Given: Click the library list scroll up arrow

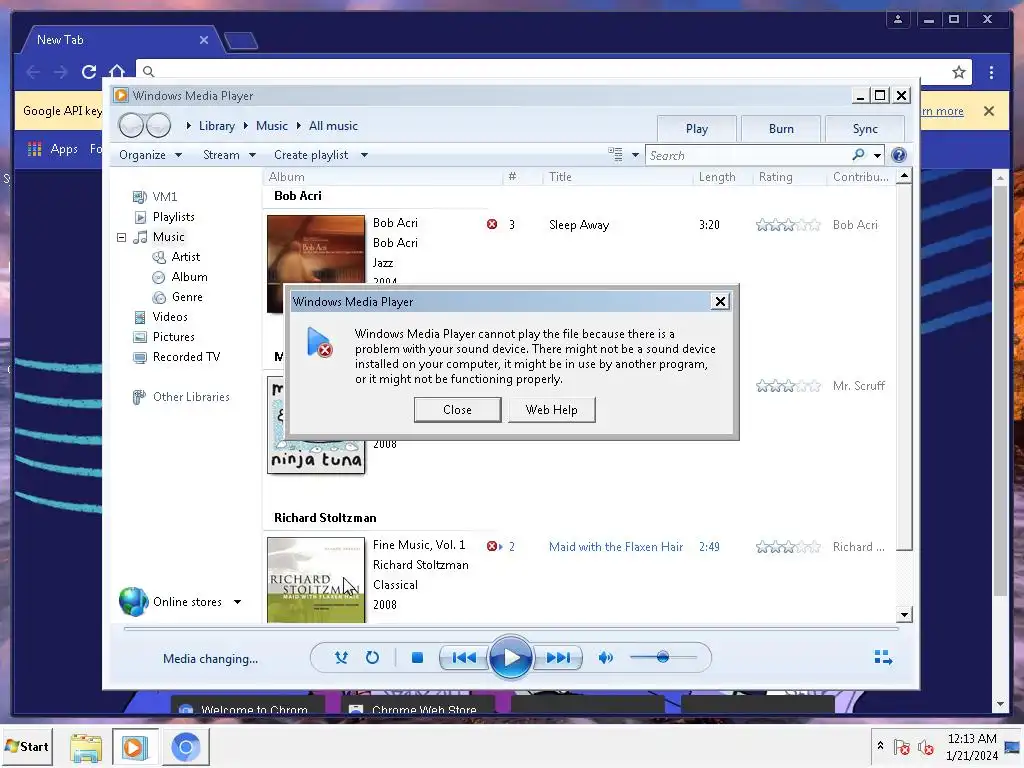Looking at the screenshot, I should click(x=904, y=176).
